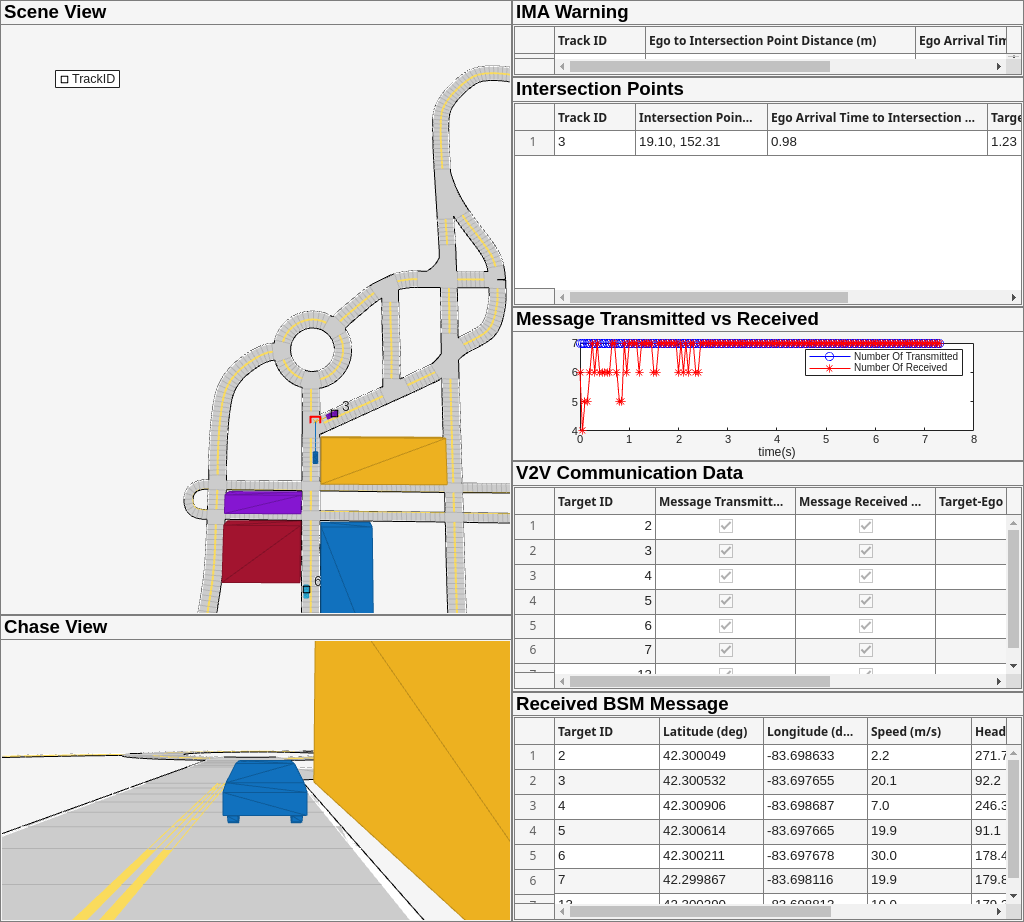Click the TrackID legend square in Scene View
Image resolution: width=1024 pixels, height=922 pixels.
point(65,79)
